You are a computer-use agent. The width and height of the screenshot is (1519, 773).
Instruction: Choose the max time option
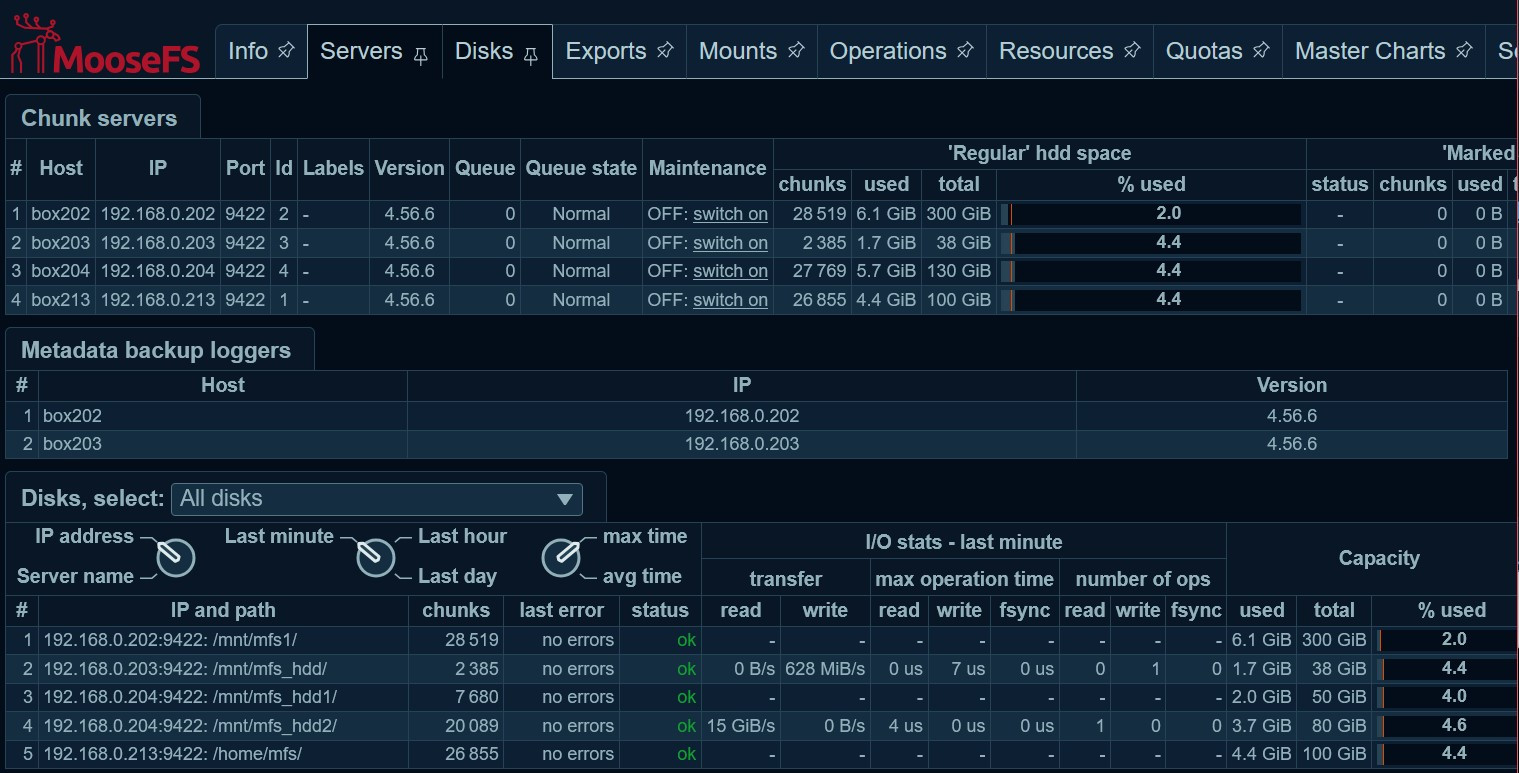click(x=645, y=536)
